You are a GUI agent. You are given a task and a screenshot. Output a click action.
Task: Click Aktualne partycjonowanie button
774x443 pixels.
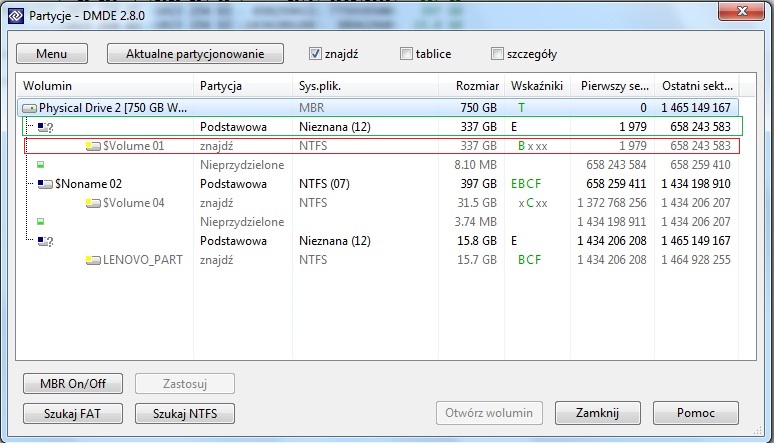(x=195, y=54)
